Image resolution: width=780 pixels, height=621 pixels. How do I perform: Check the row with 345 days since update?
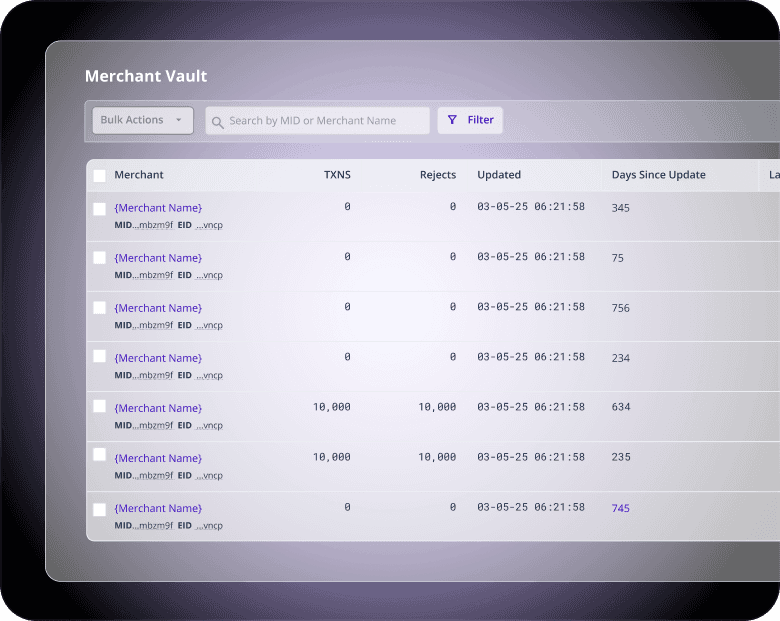(99, 209)
